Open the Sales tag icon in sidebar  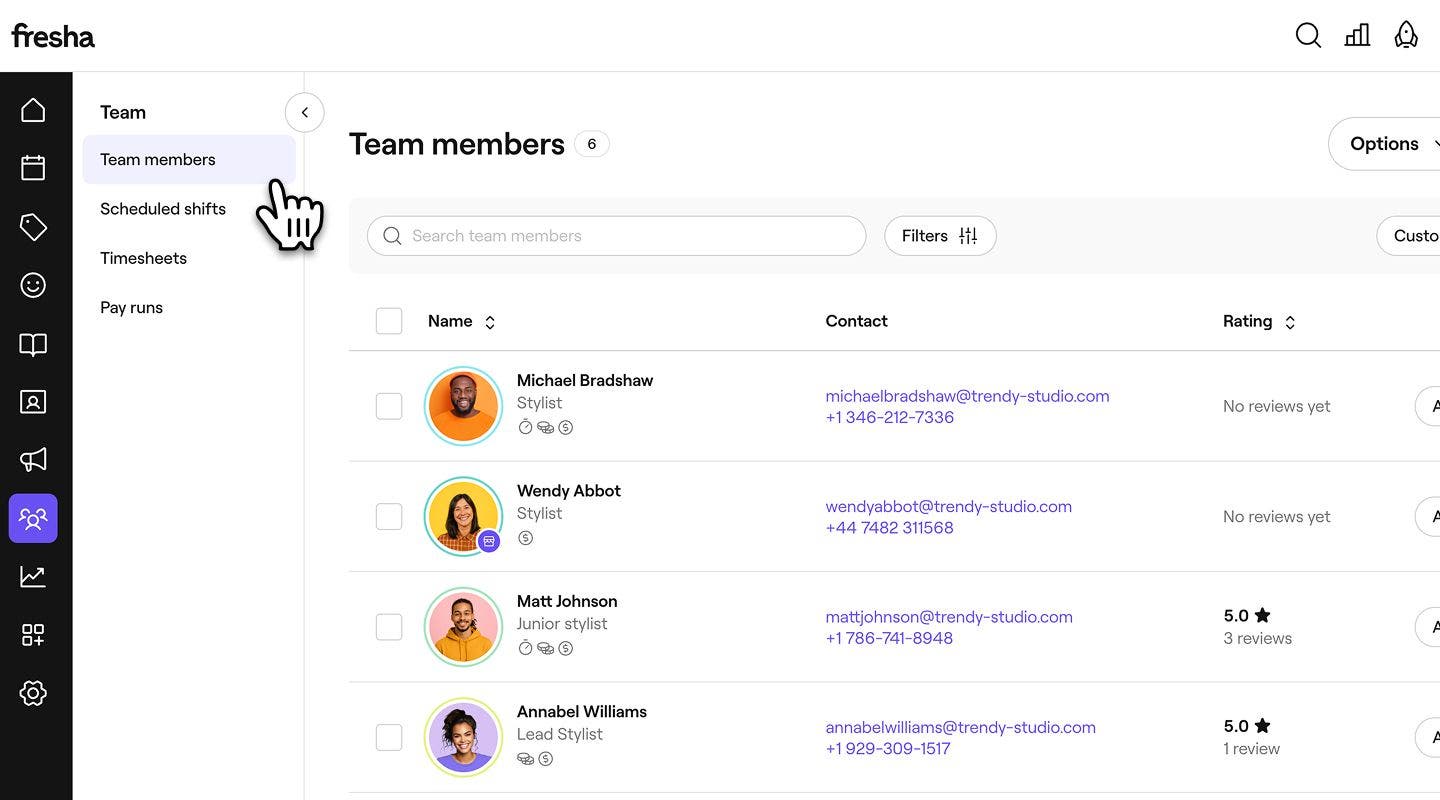tap(33, 227)
